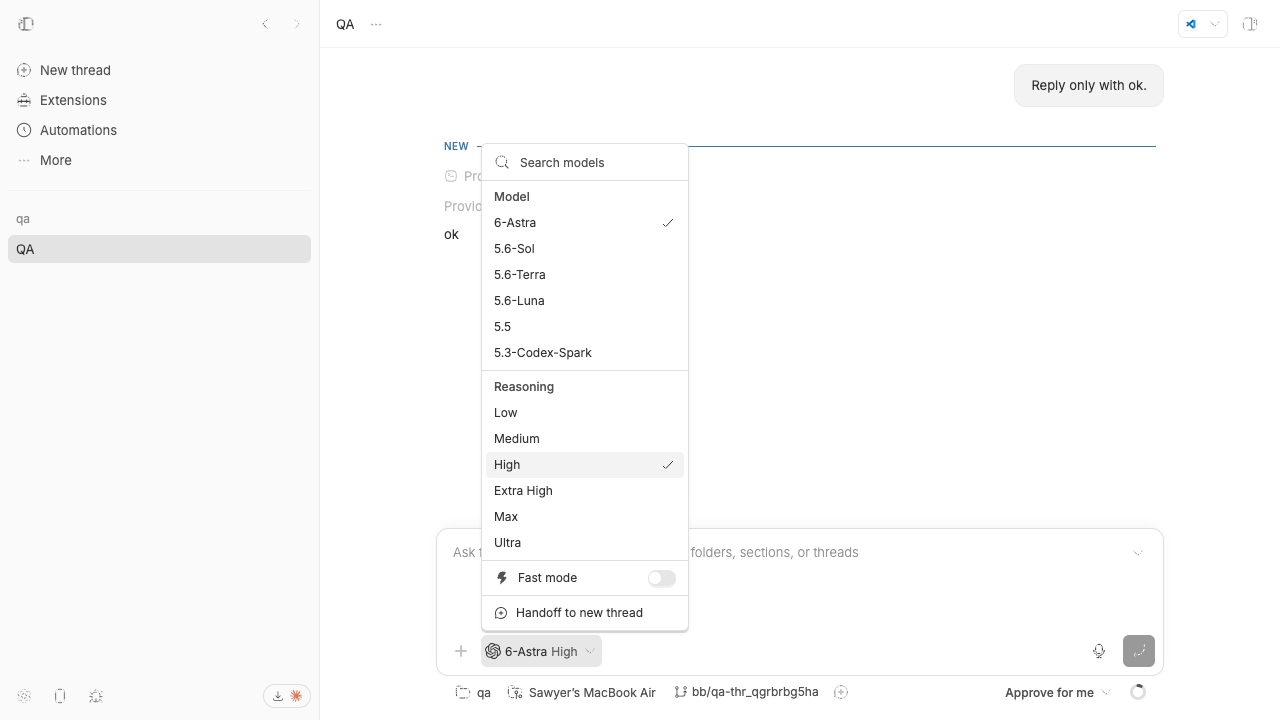Select 5.3-Codex-Spark from the model list
Image resolution: width=1280 pixels, height=720 pixels.
click(585, 353)
